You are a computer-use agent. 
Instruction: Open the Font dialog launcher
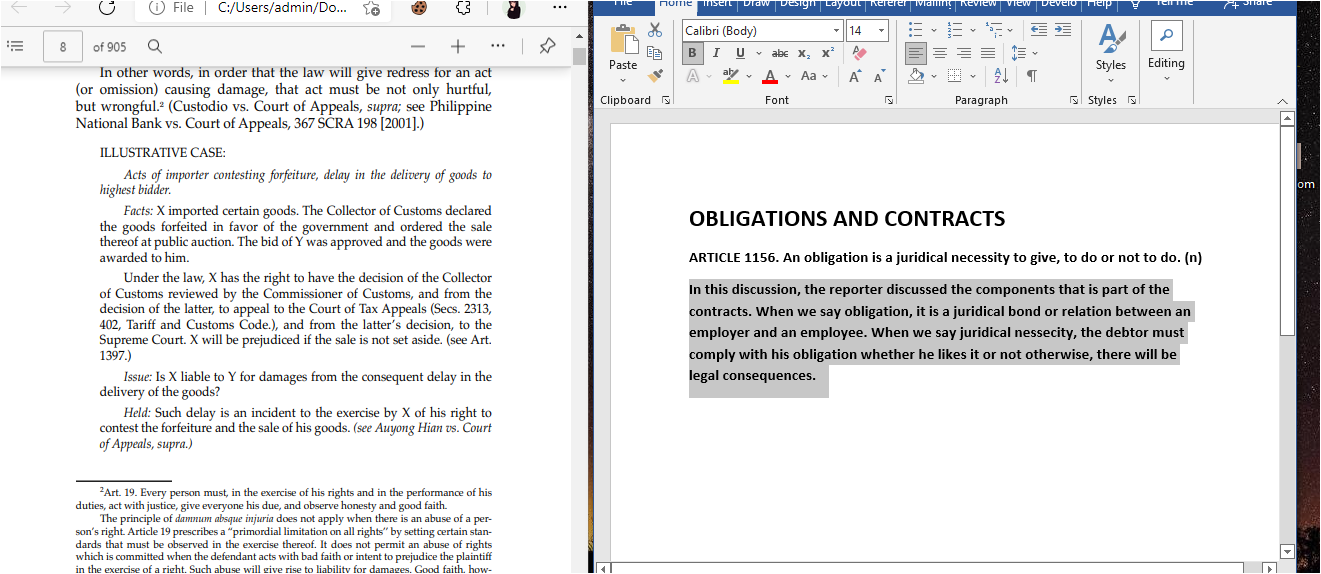[889, 100]
